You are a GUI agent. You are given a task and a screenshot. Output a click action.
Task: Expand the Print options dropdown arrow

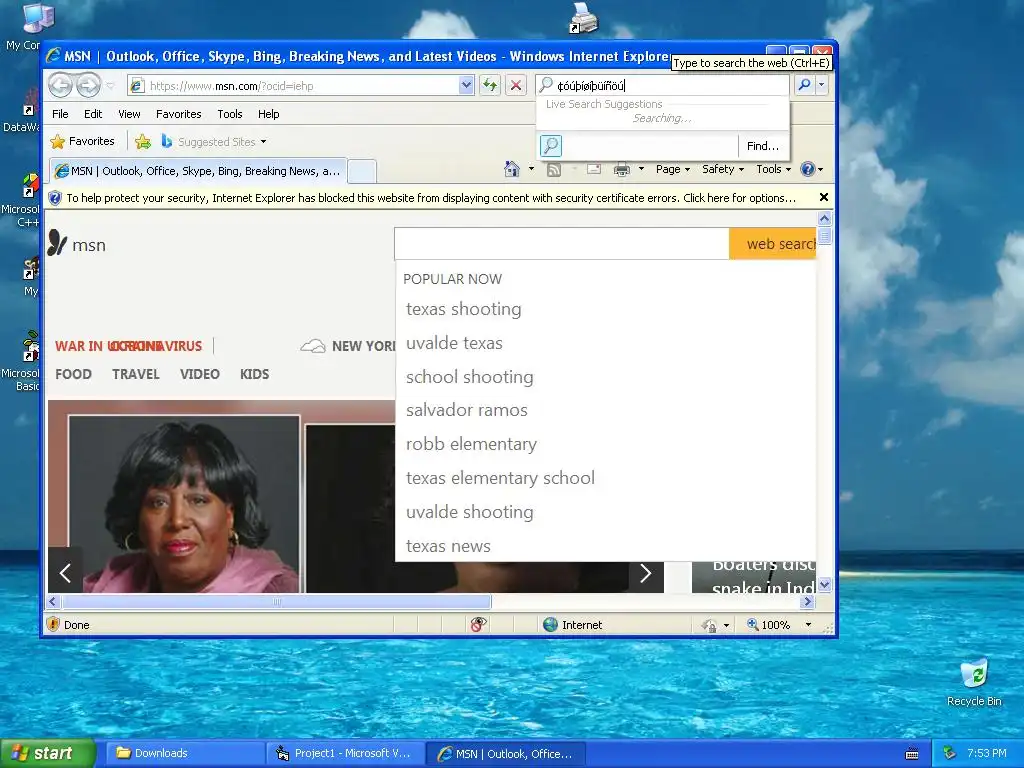pyautogui.click(x=641, y=169)
